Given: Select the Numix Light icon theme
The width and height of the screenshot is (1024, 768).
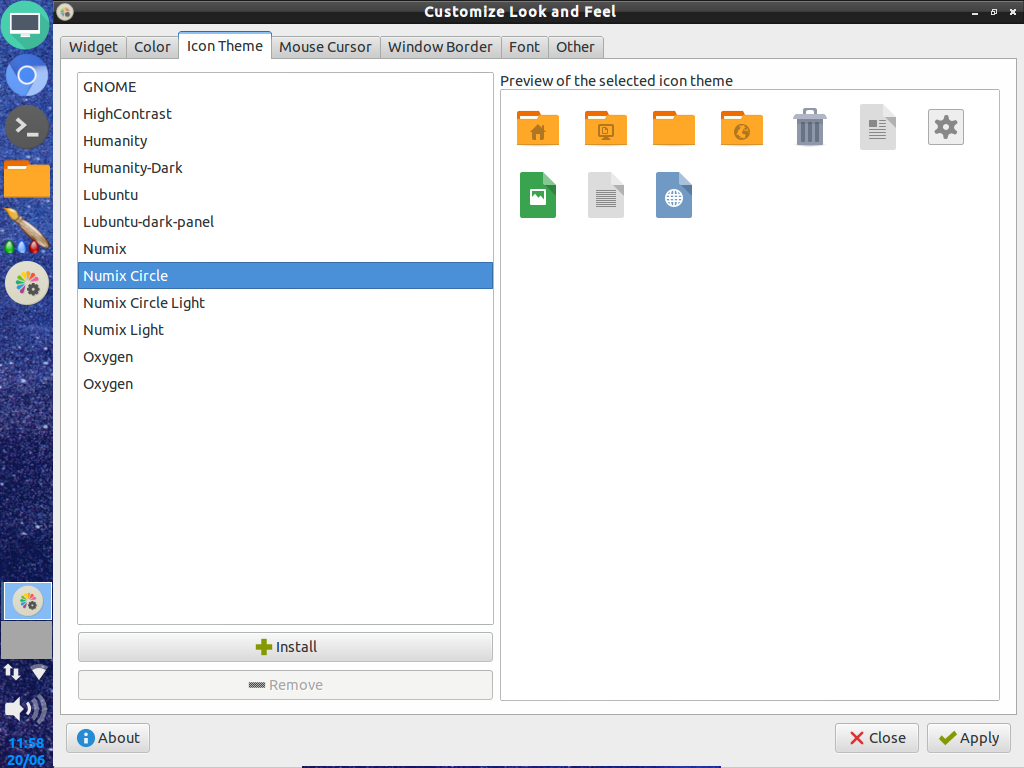Looking at the screenshot, I should 123,329.
